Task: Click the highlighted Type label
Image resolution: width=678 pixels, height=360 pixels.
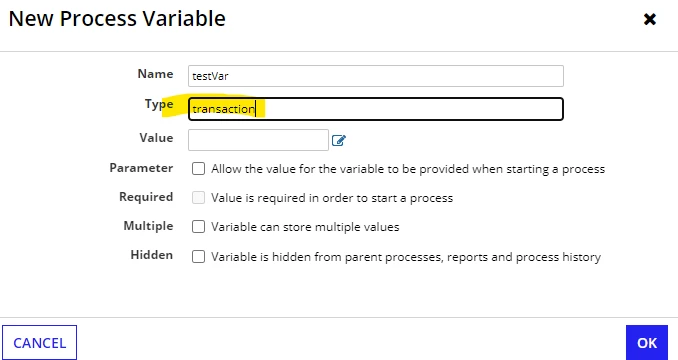Action: pos(159,104)
